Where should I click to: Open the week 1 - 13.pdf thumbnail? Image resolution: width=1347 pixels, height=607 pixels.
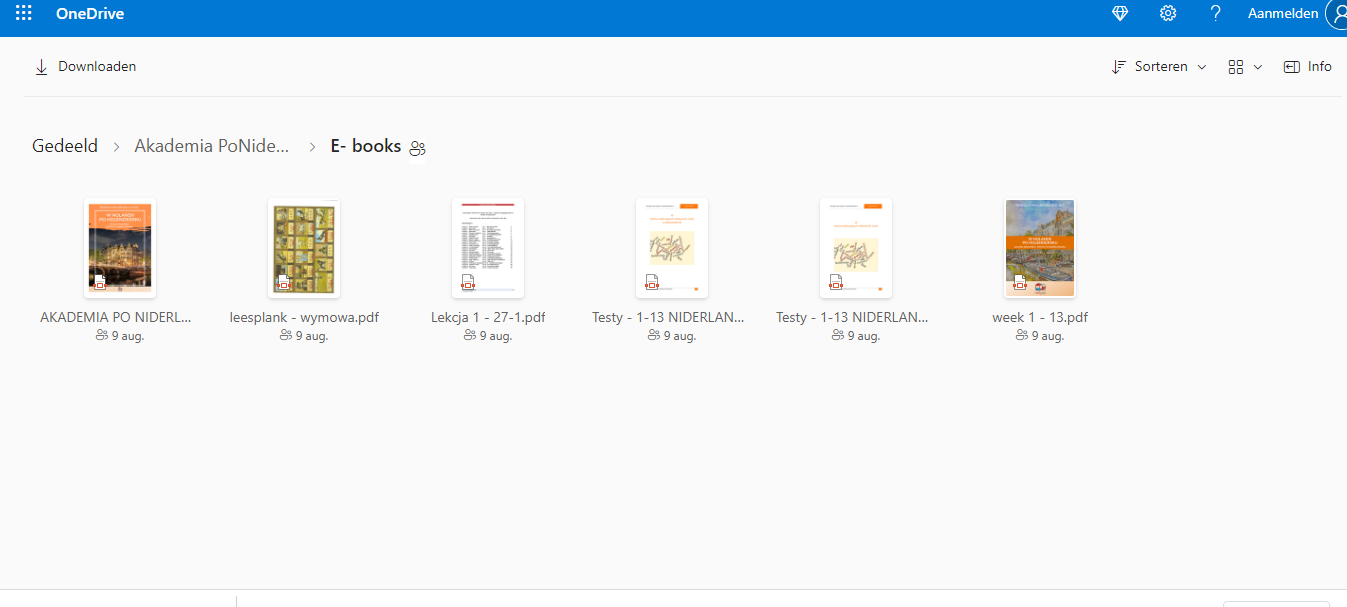coord(1040,248)
